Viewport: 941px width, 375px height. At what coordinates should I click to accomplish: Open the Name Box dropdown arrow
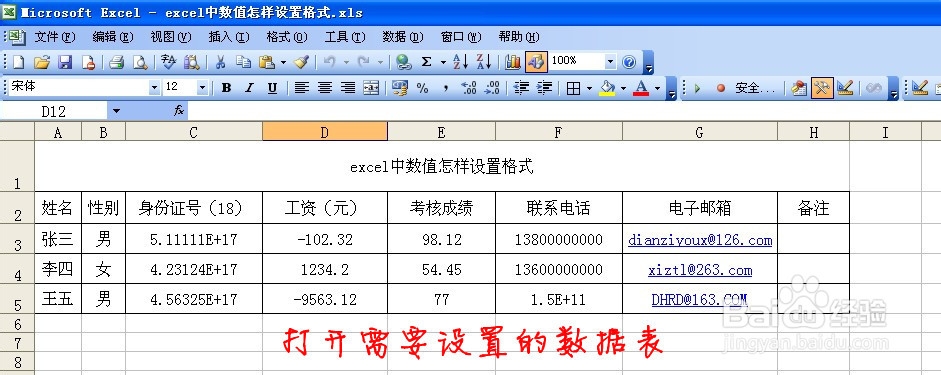(x=116, y=111)
